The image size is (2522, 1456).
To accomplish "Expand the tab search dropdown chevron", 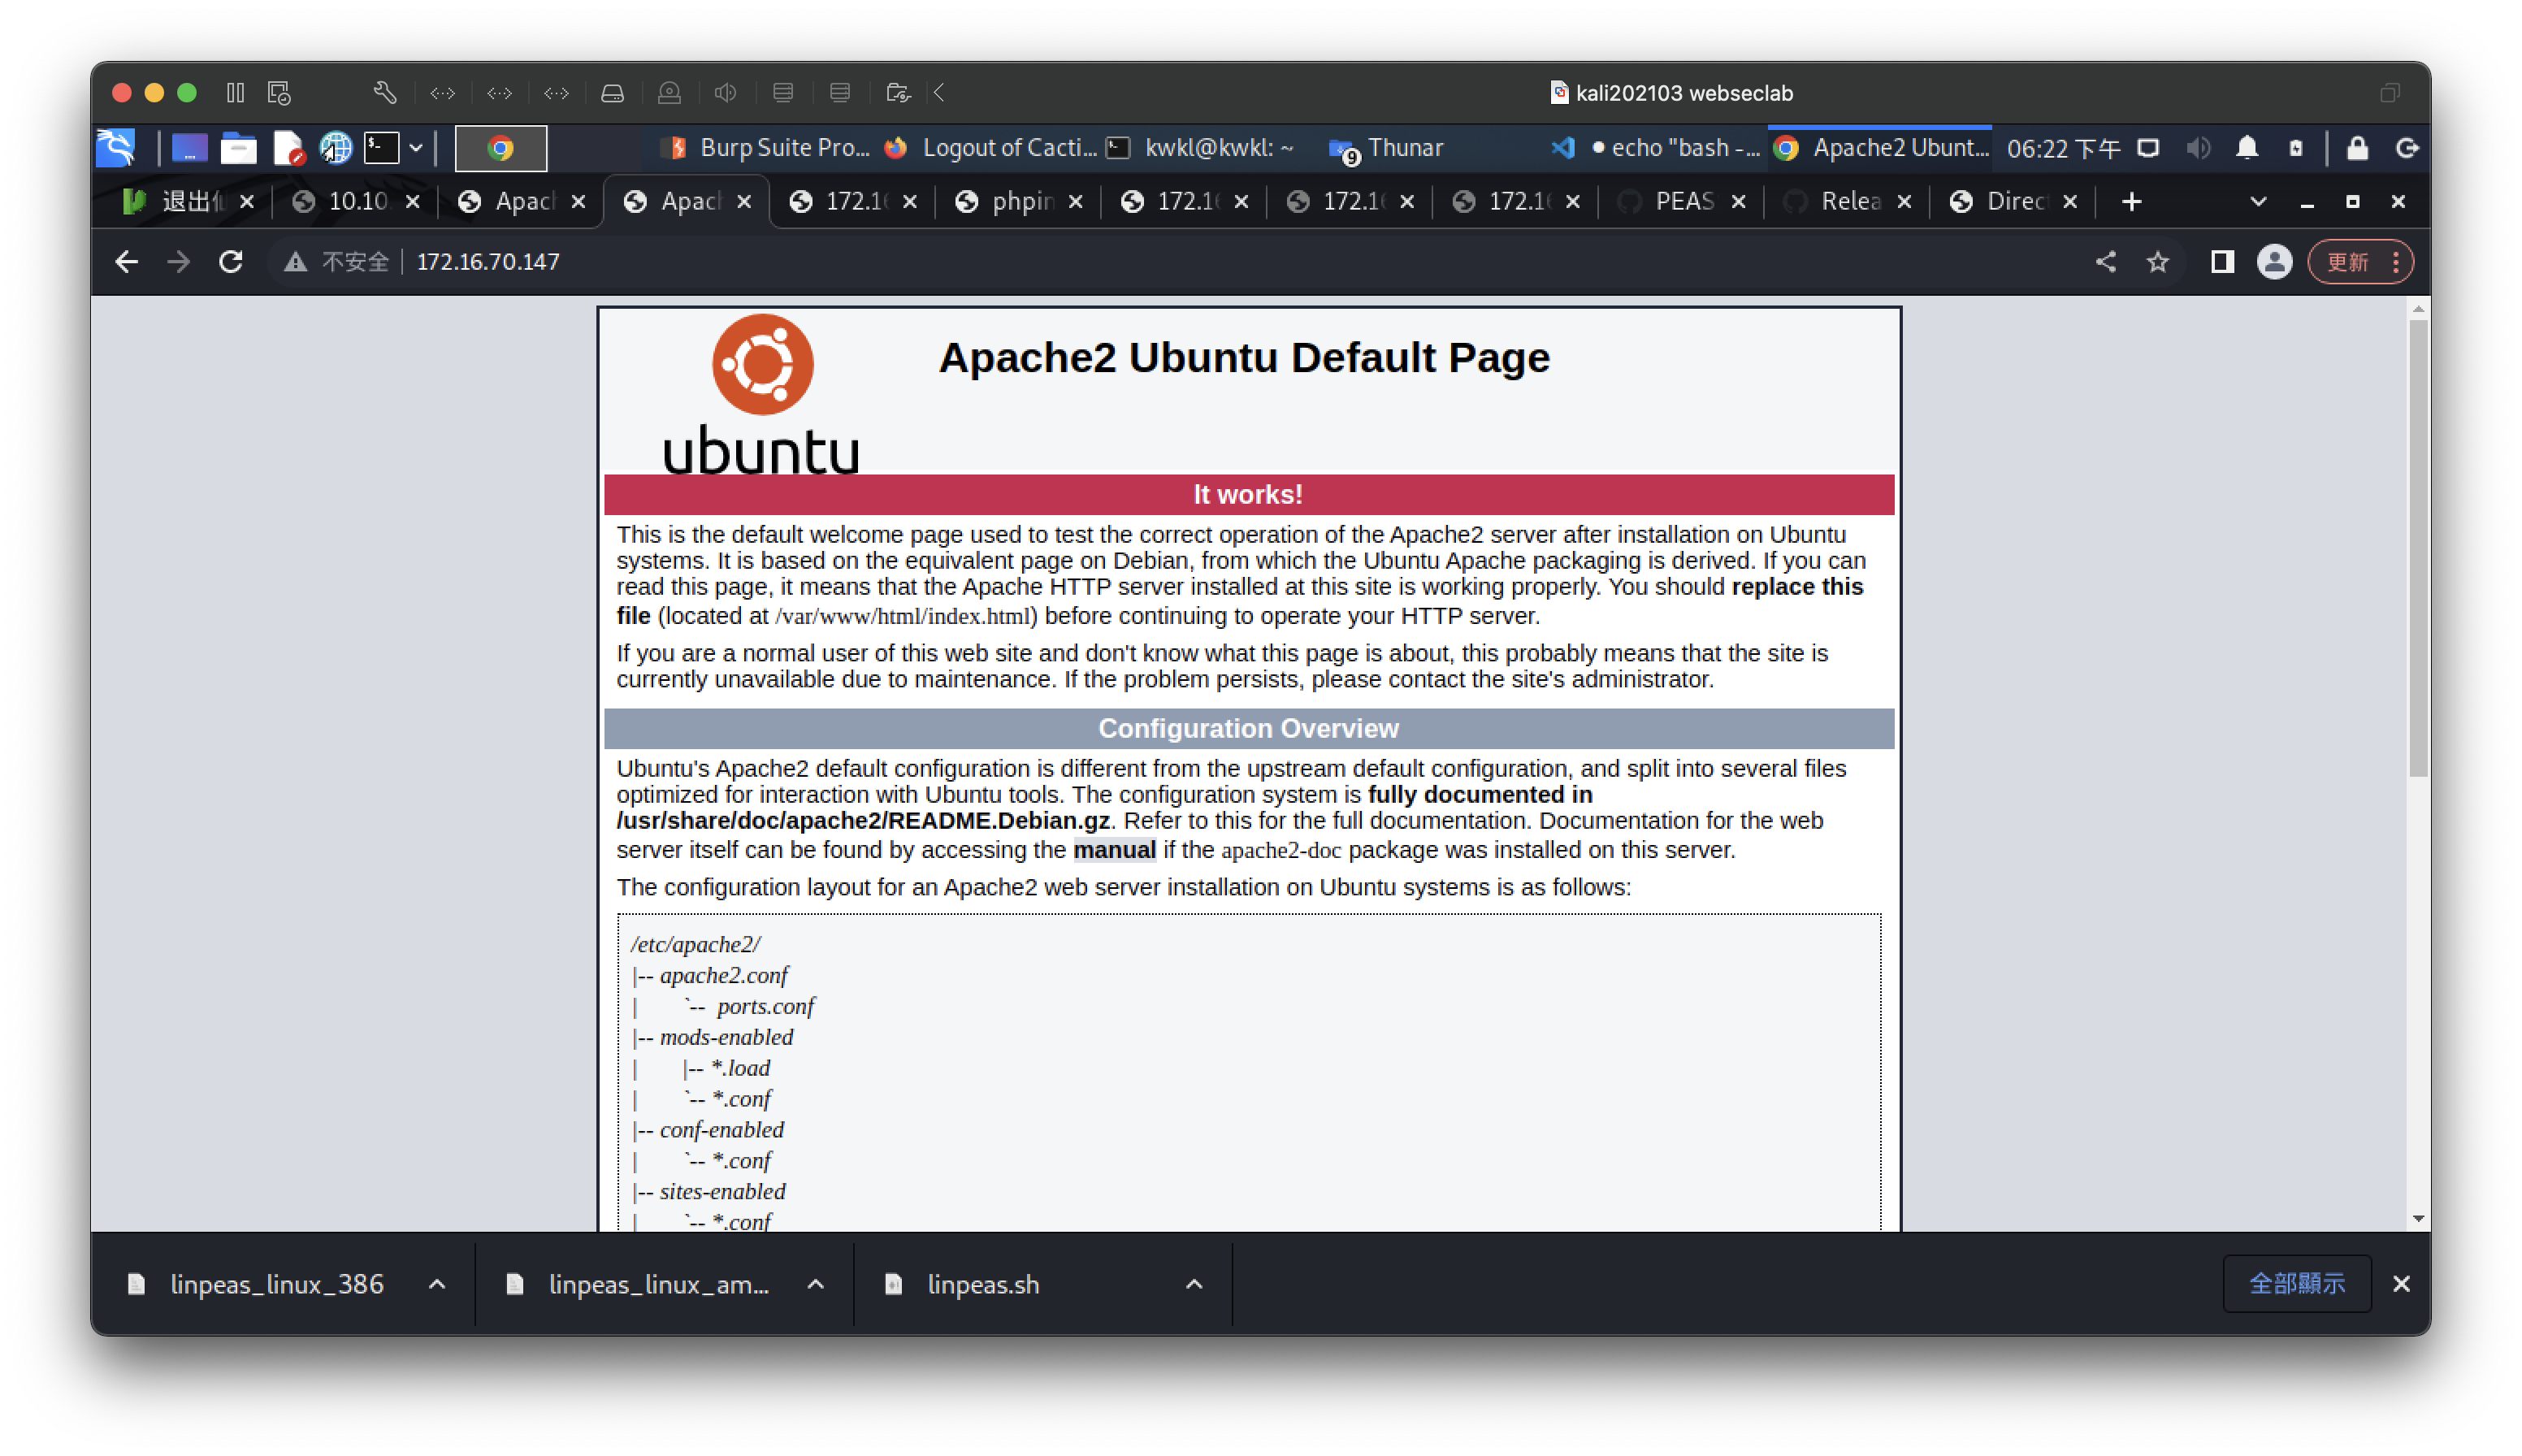I will pyautogui.click(x=2258, y=202).
